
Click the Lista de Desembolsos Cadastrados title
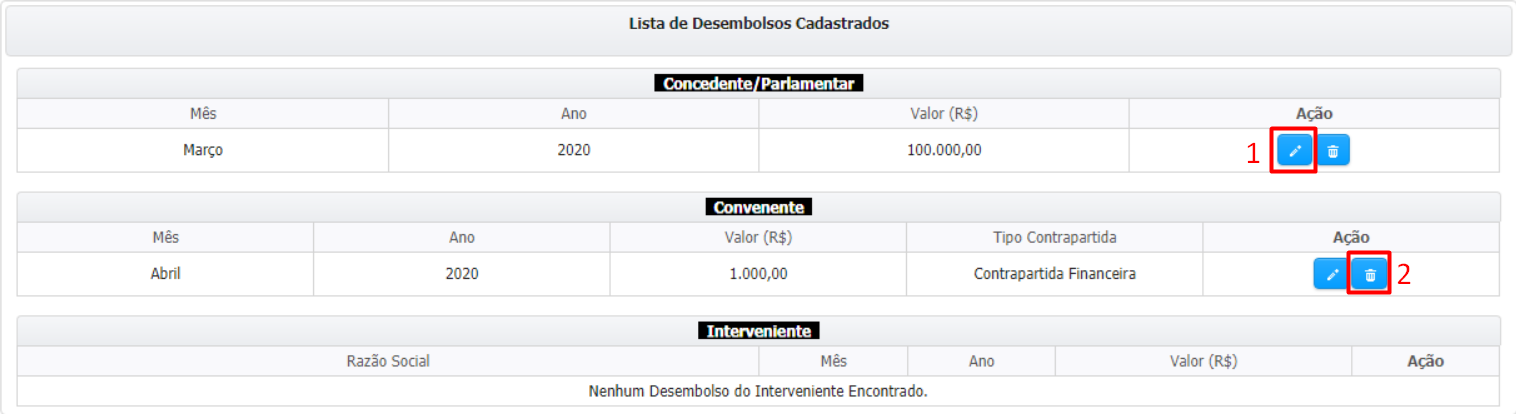tap(758, 24)
